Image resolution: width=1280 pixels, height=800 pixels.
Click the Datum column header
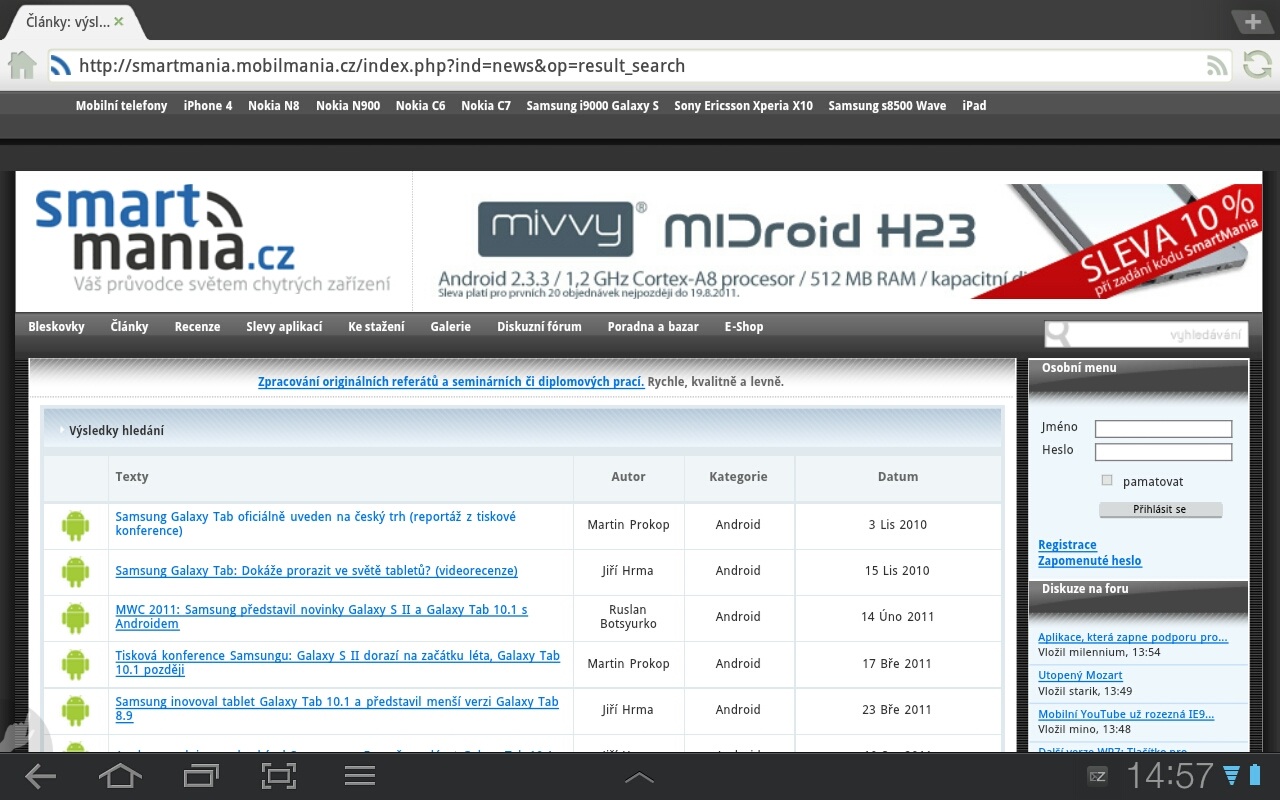898,477
